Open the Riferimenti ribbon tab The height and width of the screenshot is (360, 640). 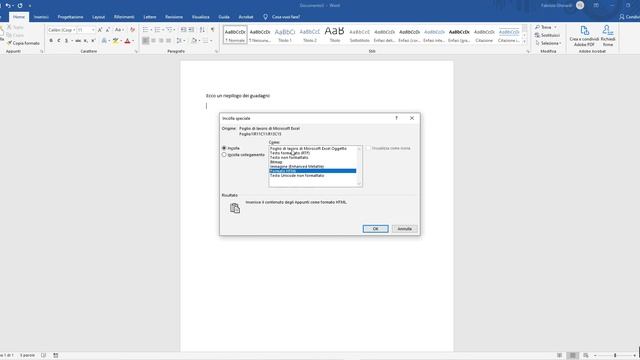click(124, 17)
